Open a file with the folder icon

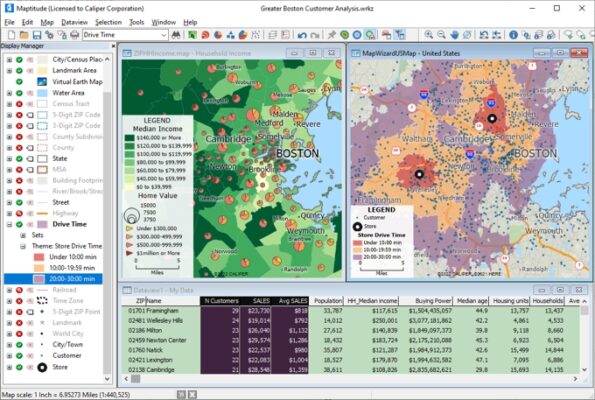[x=24, y=35]
